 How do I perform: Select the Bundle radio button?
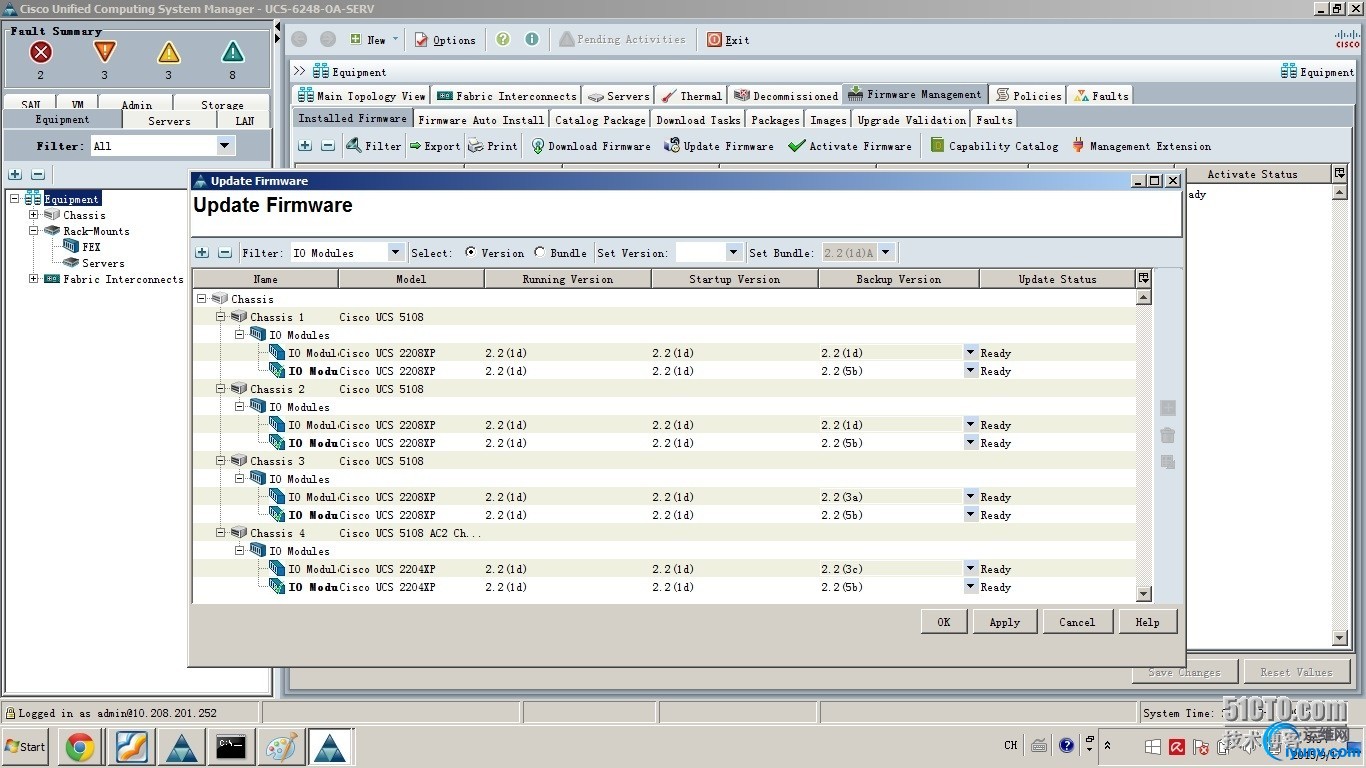[540, 253]
